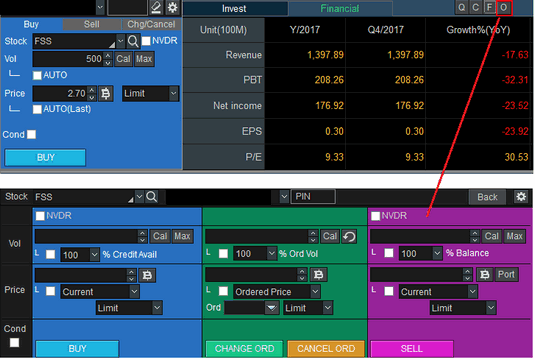Open Current price dropdown in purple panel
This screenshot has width=535, height=360.
click(472, 292)
